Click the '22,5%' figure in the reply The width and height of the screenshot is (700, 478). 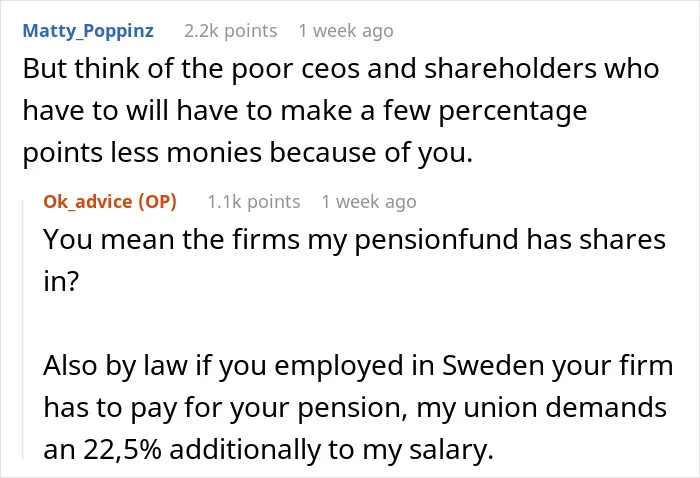click(122, 449)
